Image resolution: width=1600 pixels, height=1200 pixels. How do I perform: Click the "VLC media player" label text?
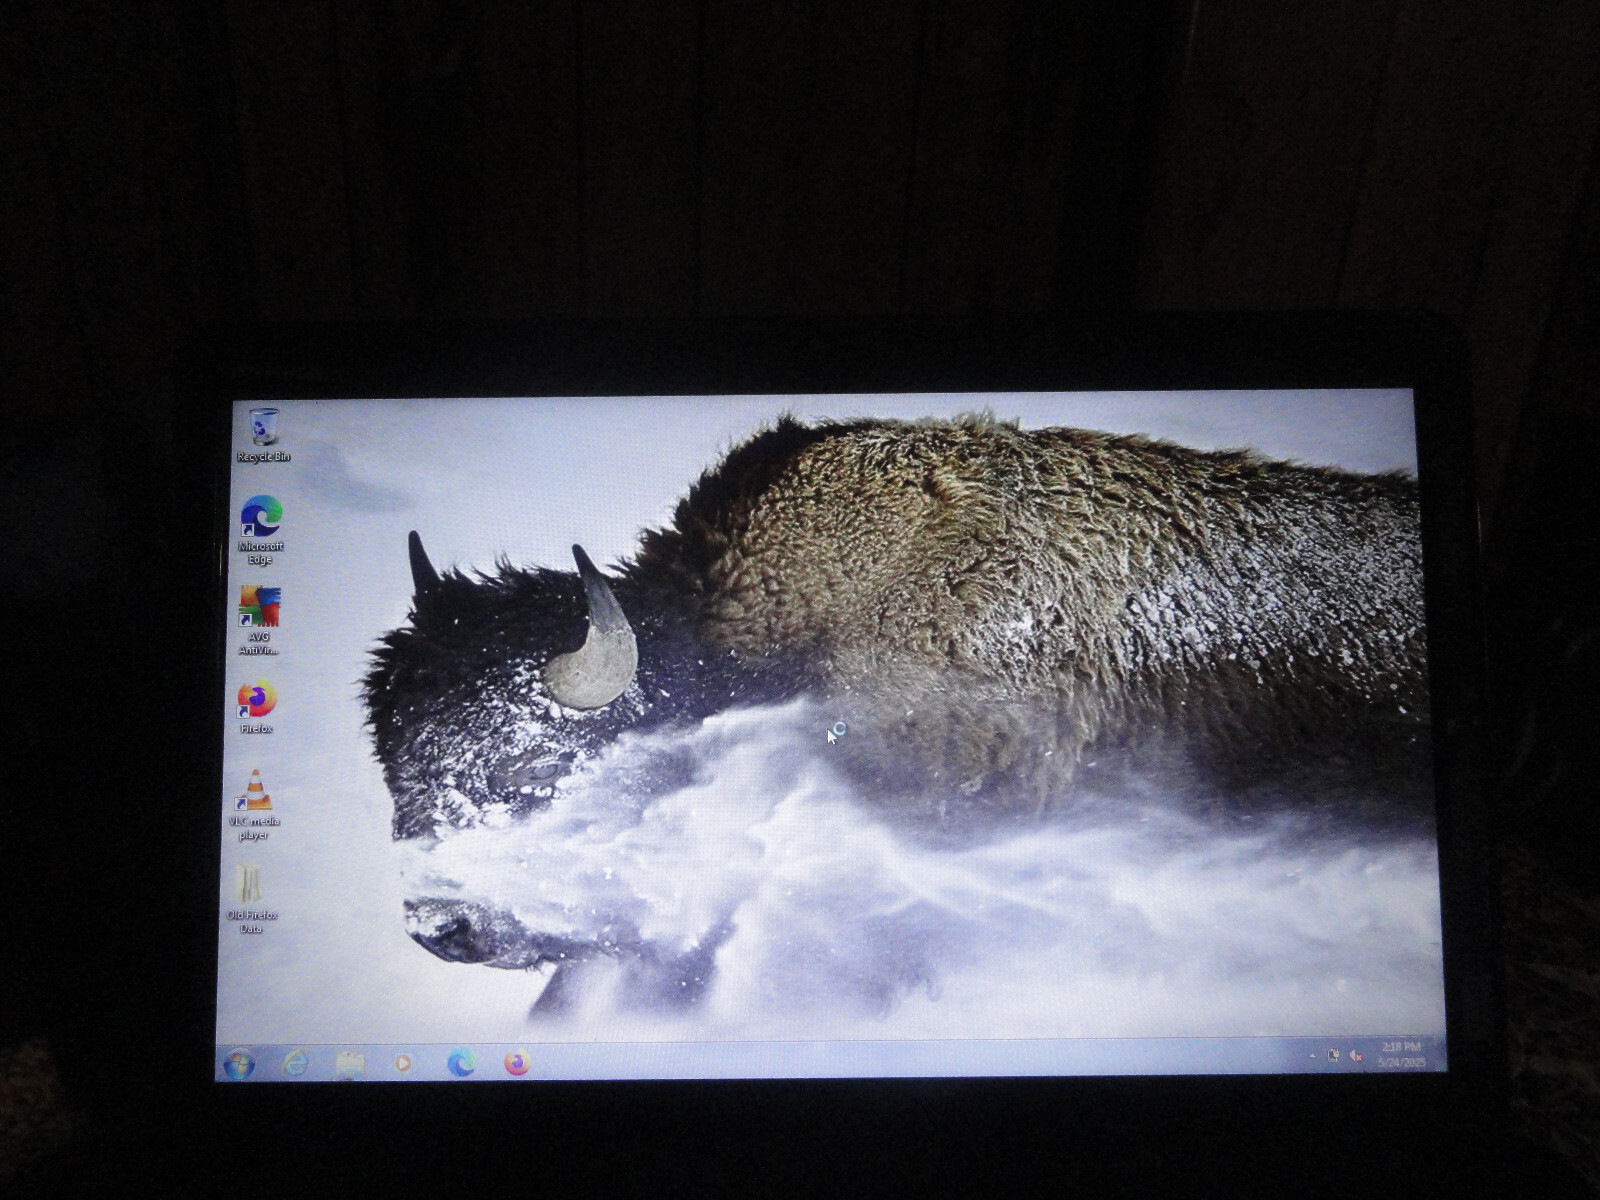coord(254,828)
